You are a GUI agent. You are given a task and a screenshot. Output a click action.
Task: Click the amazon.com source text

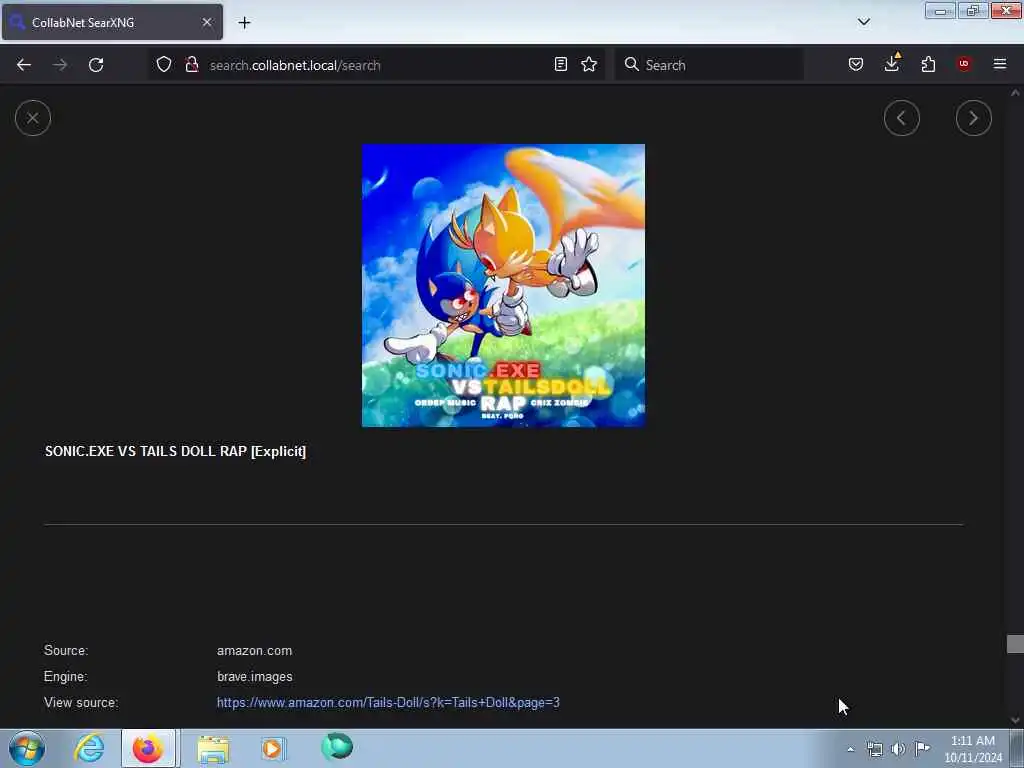point(255,650)
